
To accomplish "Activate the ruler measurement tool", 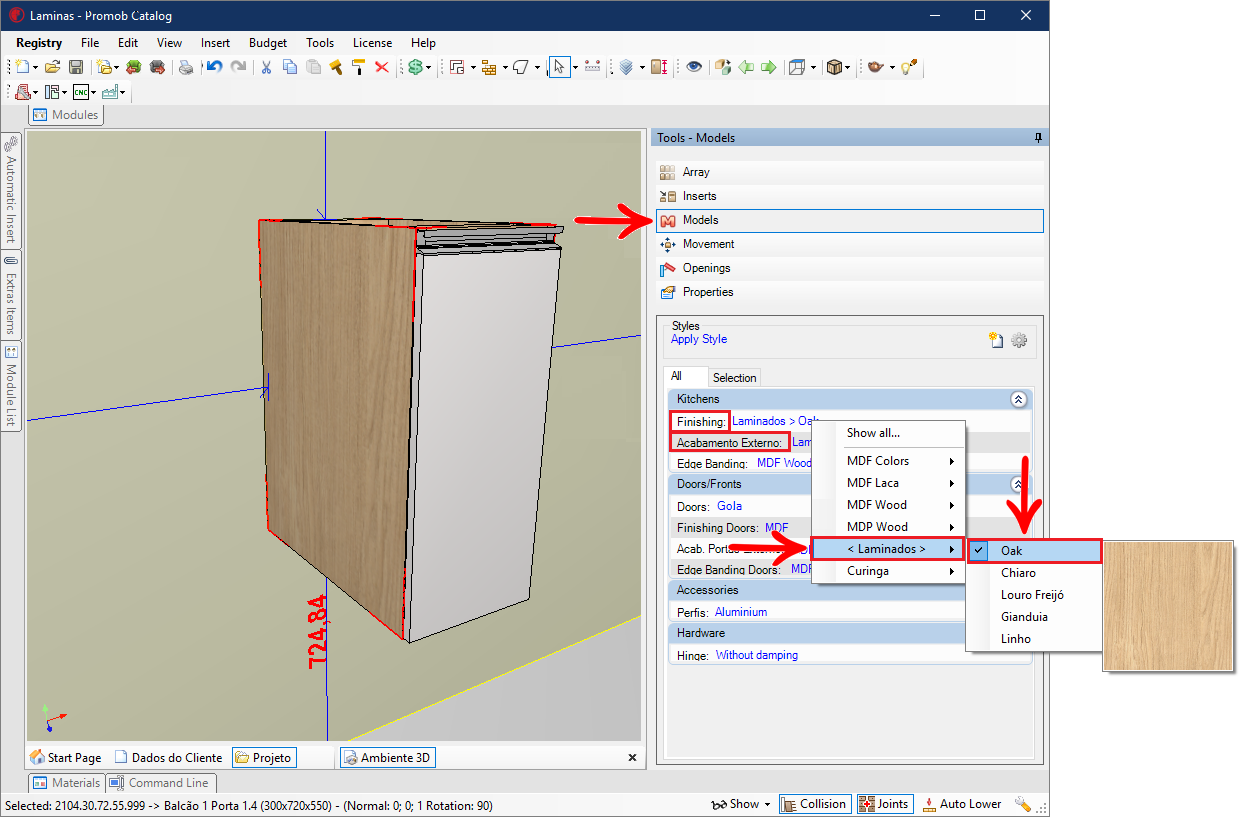I will (592, 67).
